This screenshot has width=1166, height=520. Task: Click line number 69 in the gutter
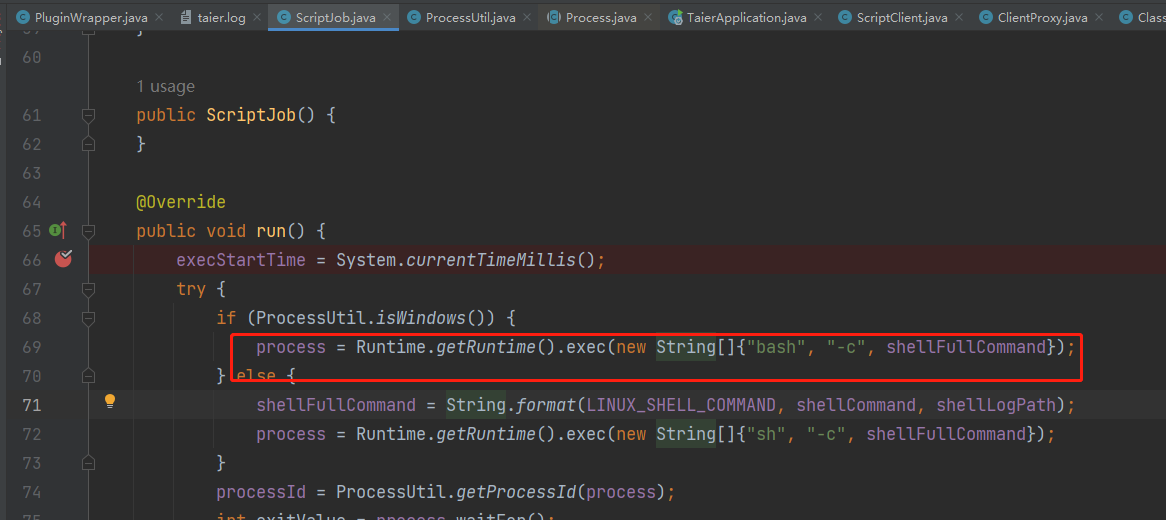31,347
